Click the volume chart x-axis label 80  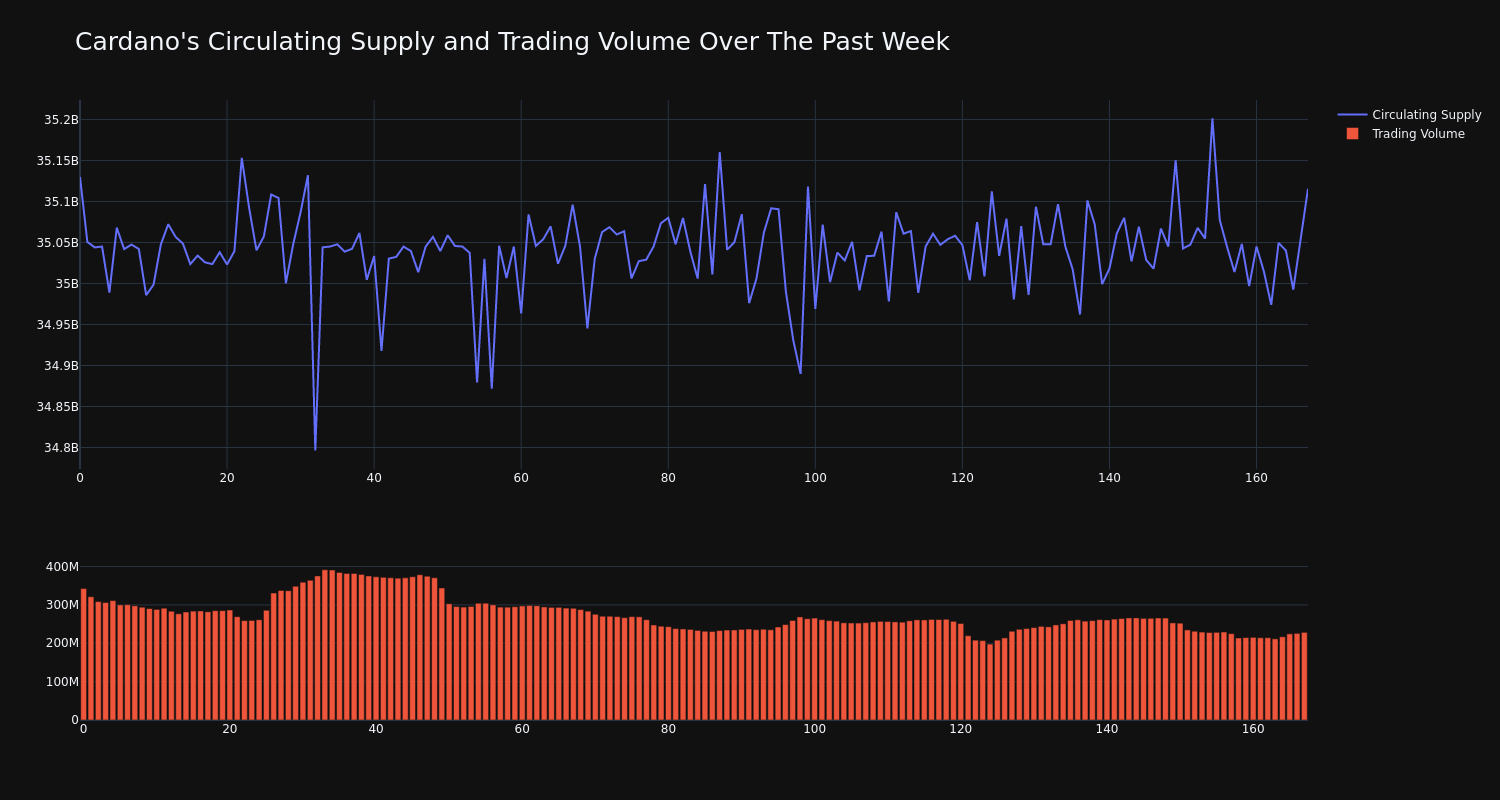click(x=668, y=729)
